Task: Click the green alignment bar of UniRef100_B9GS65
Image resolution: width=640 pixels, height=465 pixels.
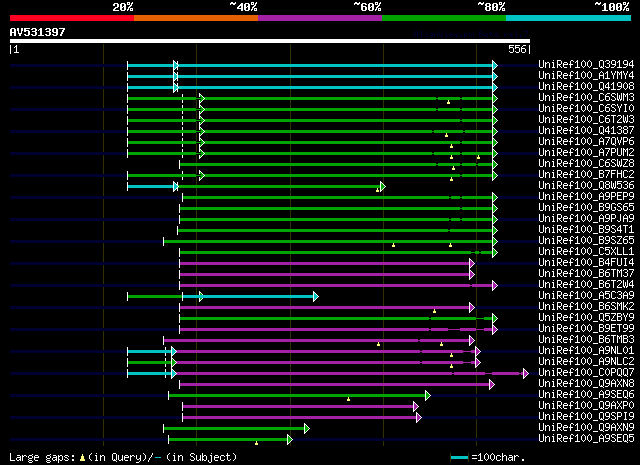Action: click(x=336, y=209)
